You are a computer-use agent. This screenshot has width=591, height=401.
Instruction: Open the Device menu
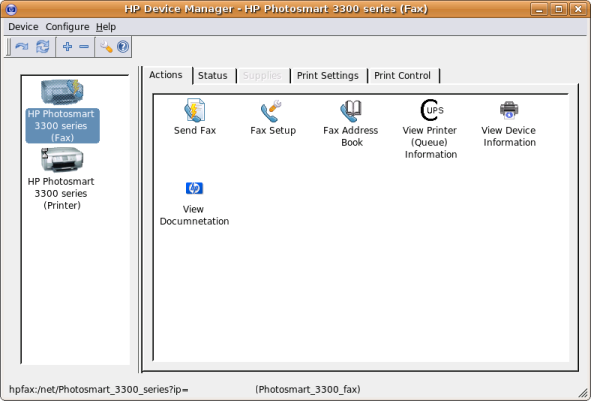(23, 27)
